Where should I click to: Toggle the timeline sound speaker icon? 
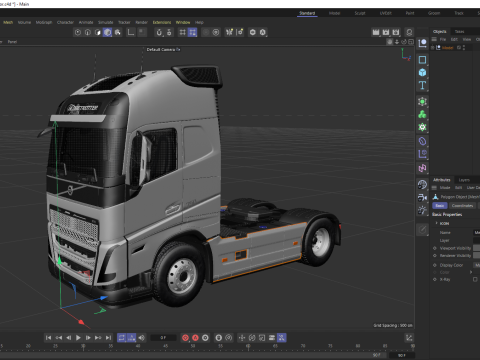pos(142,338)
